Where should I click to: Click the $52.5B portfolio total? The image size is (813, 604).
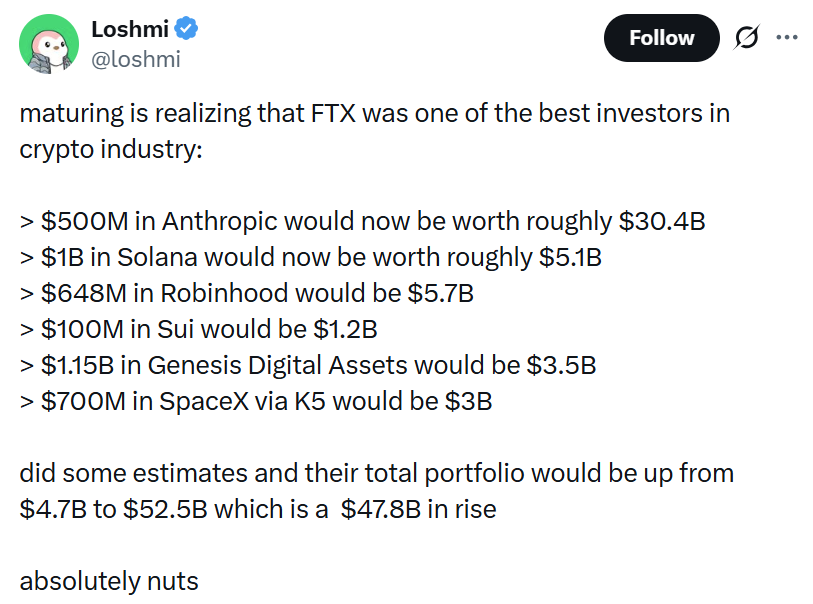coord(164,509)
